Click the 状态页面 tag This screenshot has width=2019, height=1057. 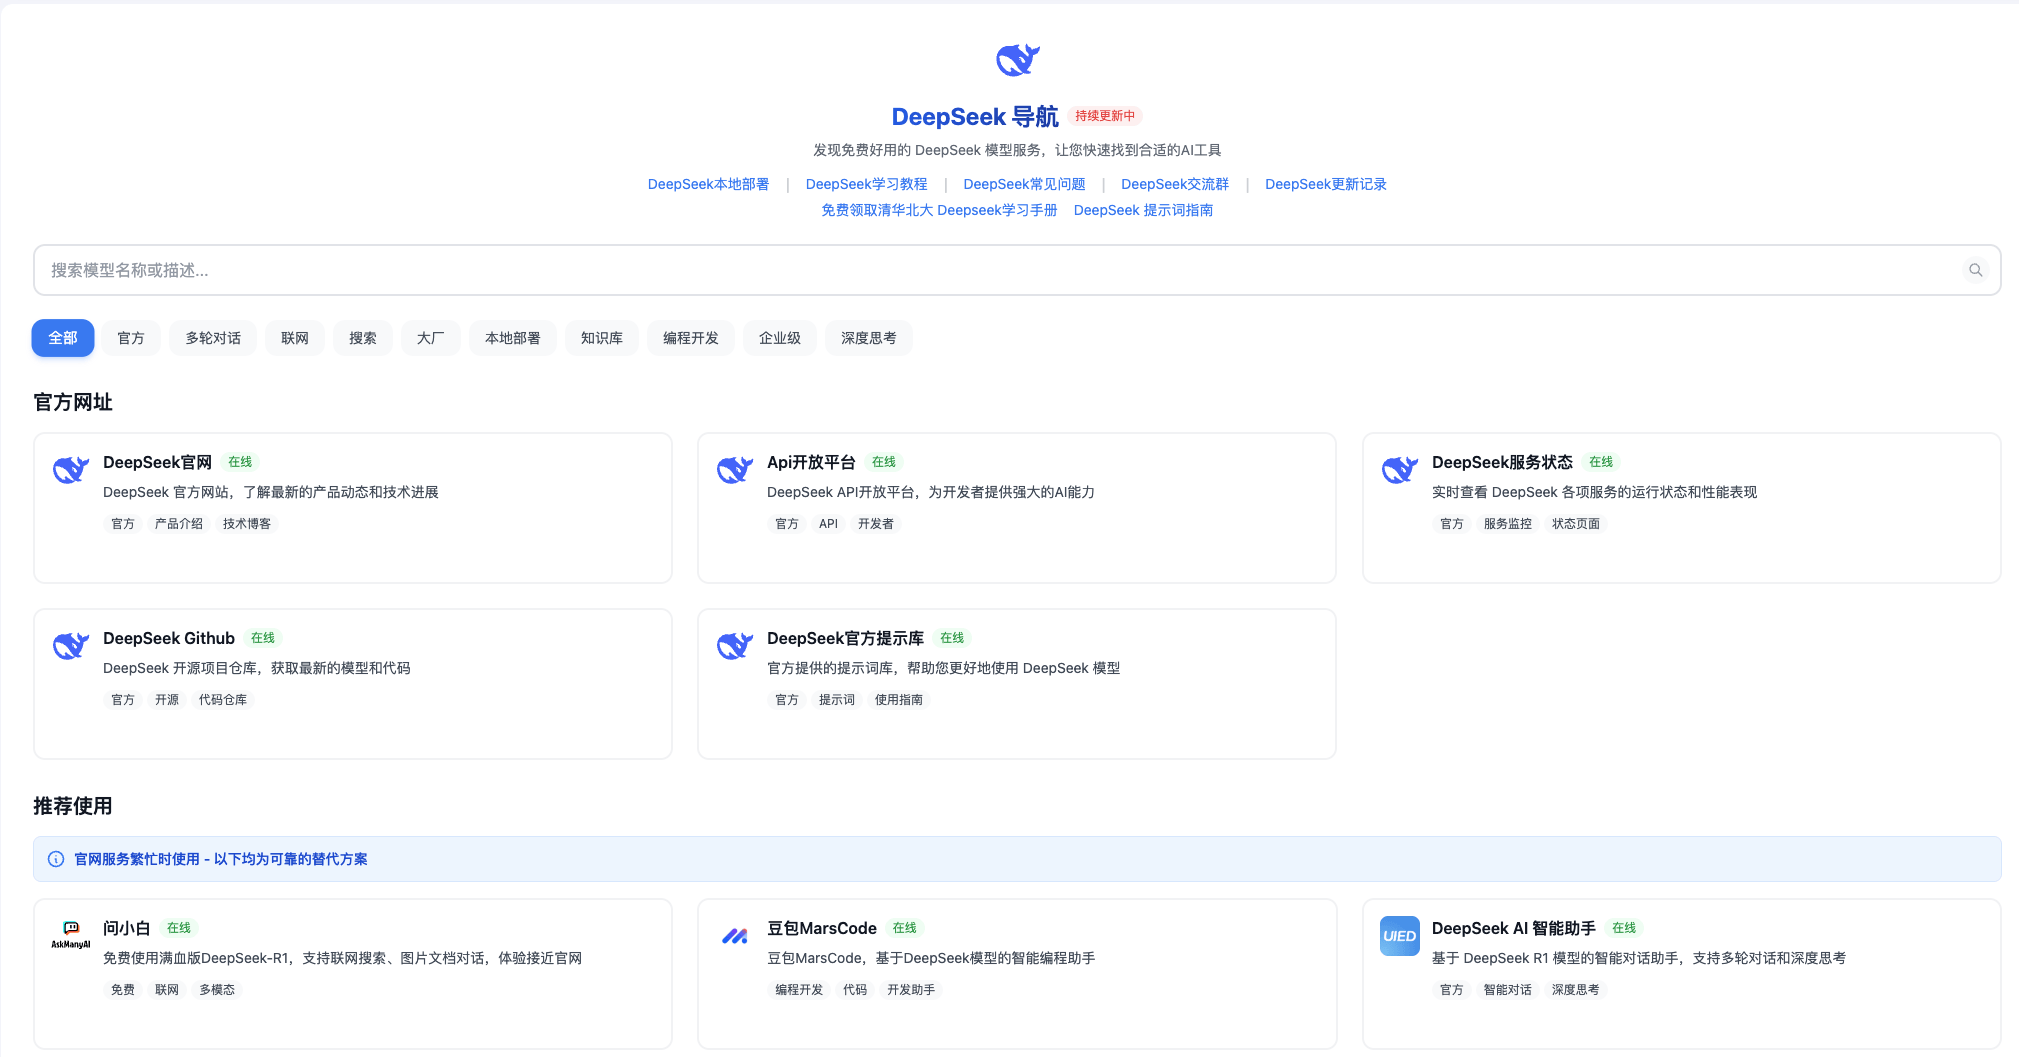point(1576,524)
